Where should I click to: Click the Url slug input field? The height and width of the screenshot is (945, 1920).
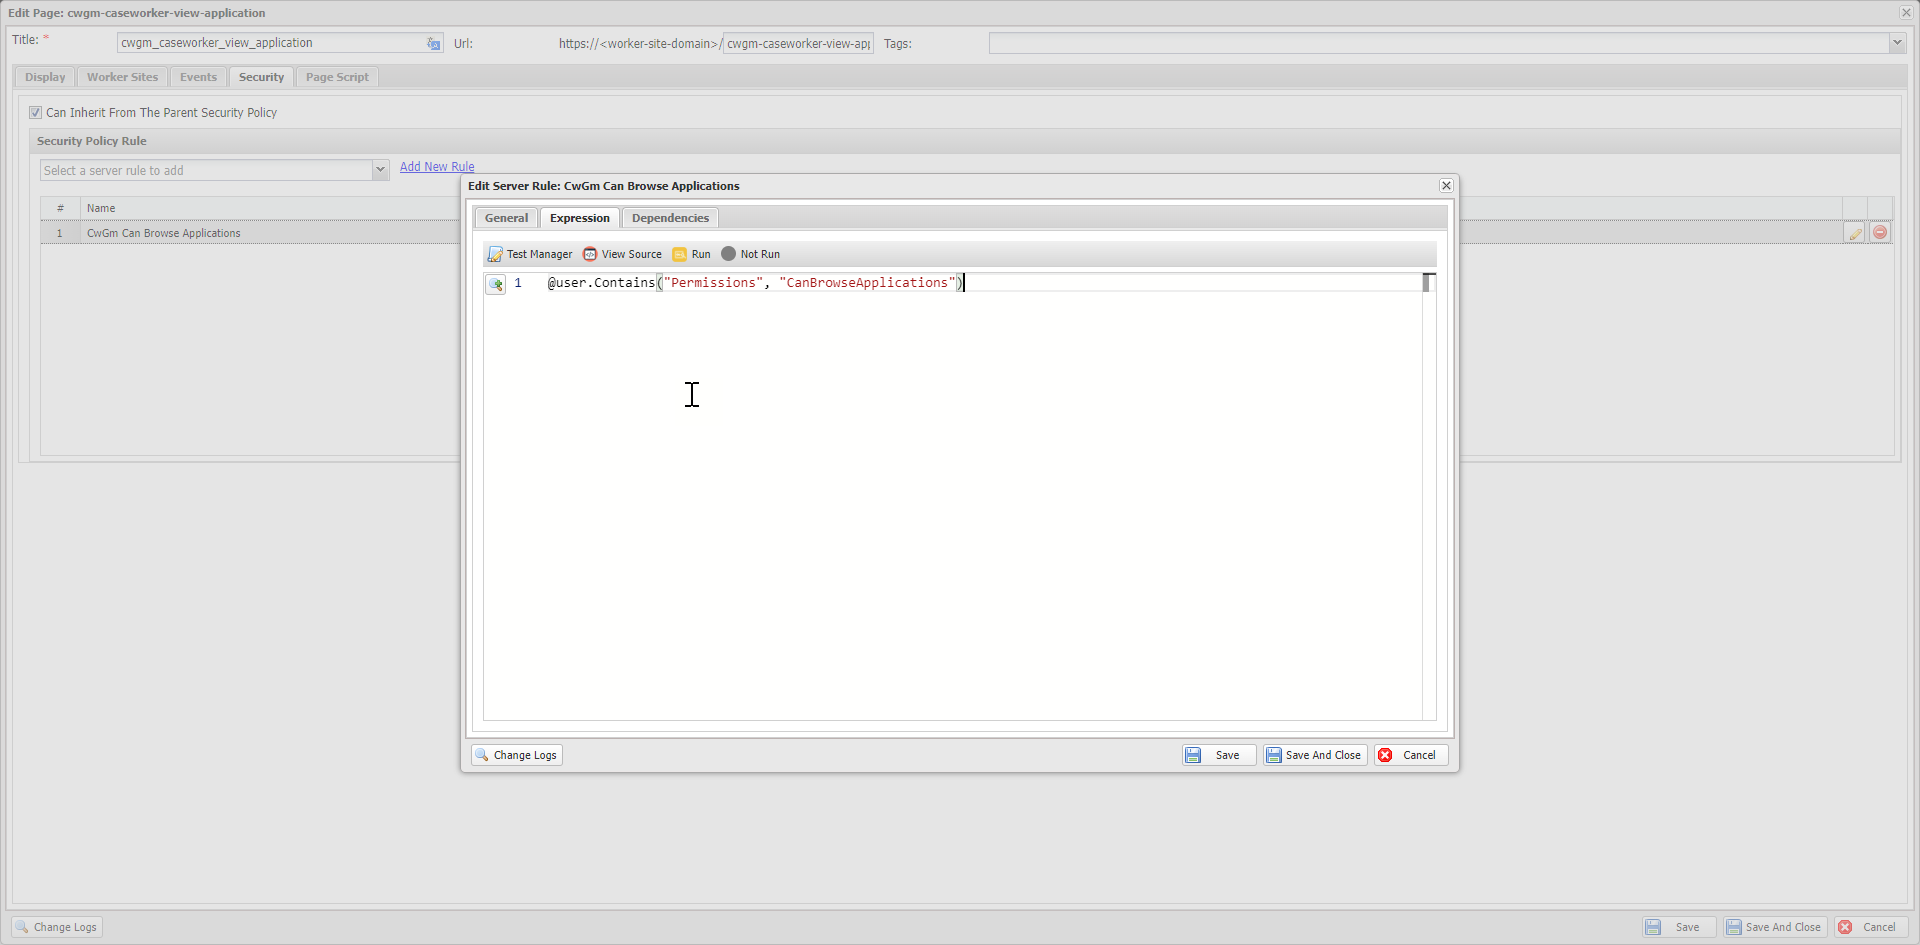[x=798, y=43]
